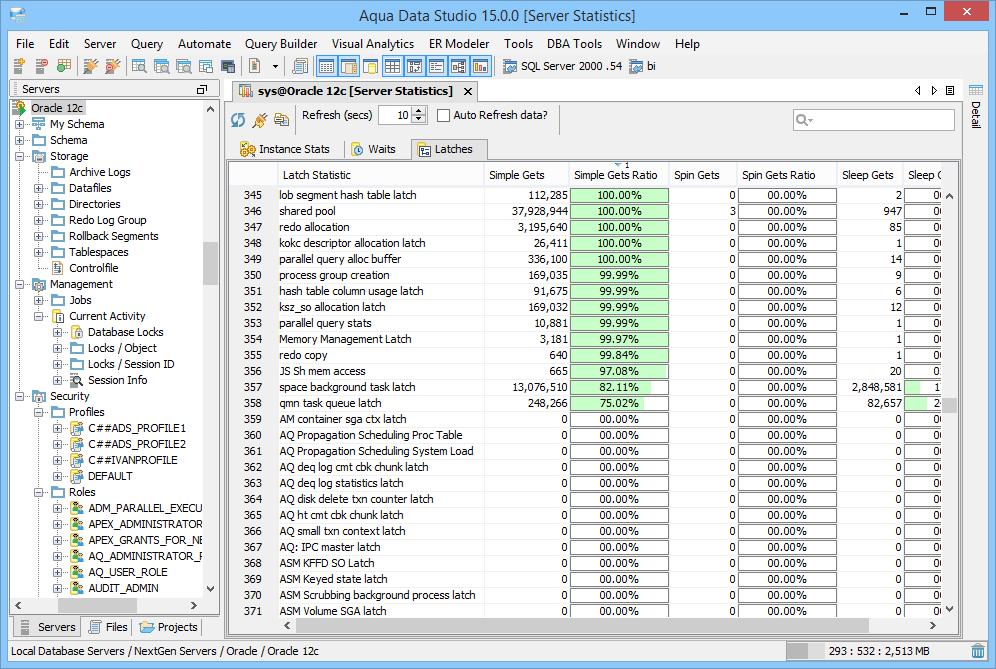Toggle the plain table grid layout button

click(393, 66)
